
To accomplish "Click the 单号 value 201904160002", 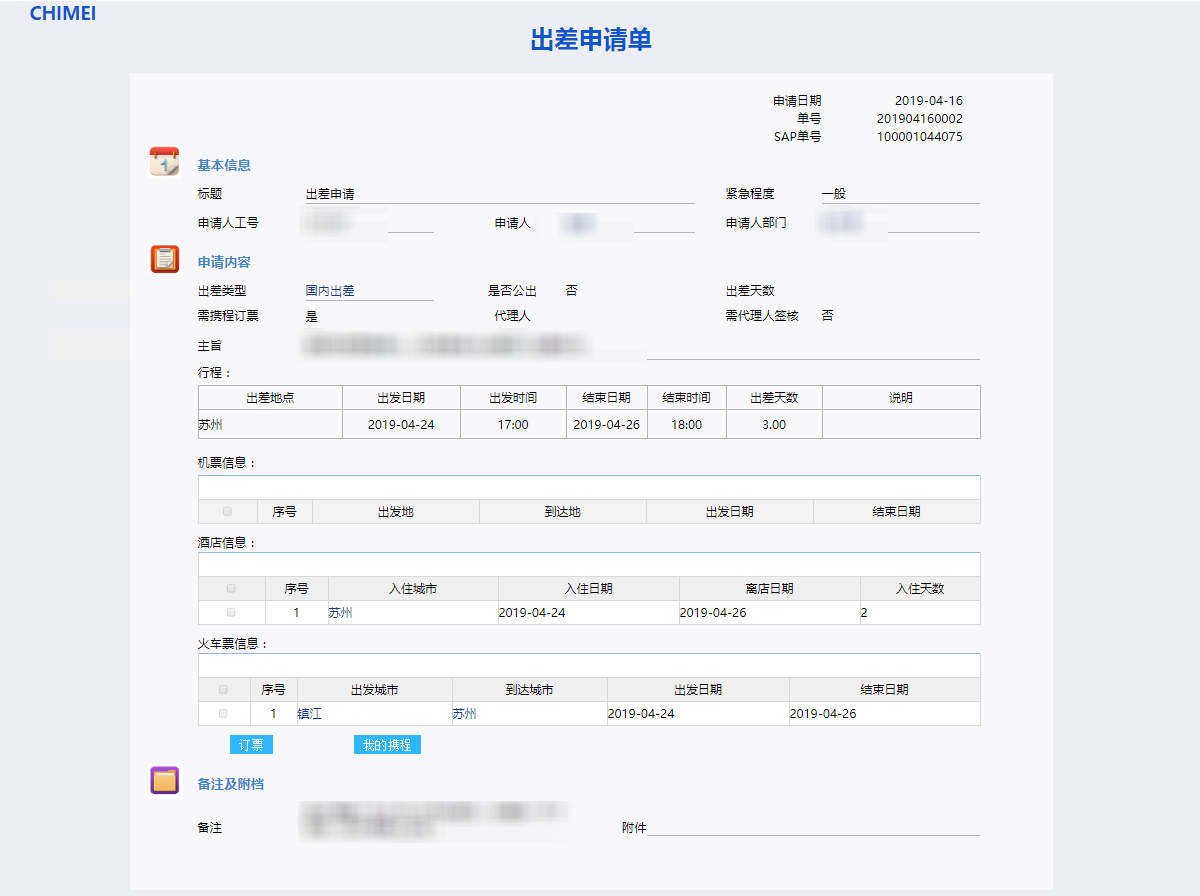I will [920, 119].
